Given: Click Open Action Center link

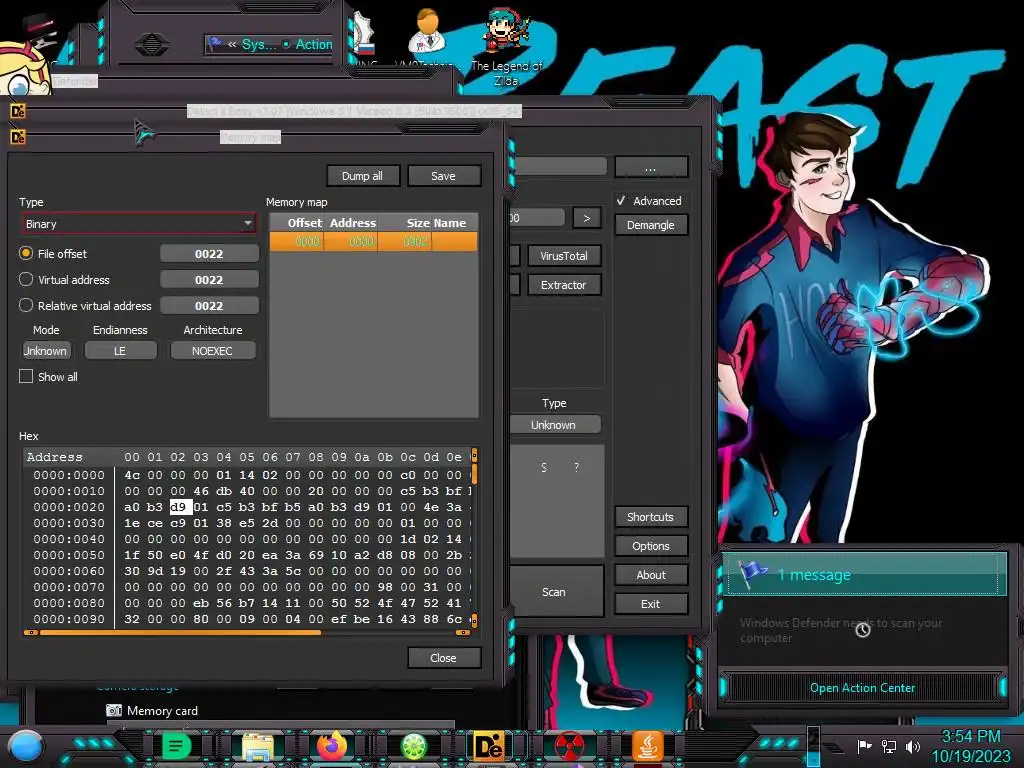Looking at the screenshot, I should click(862, 688).
